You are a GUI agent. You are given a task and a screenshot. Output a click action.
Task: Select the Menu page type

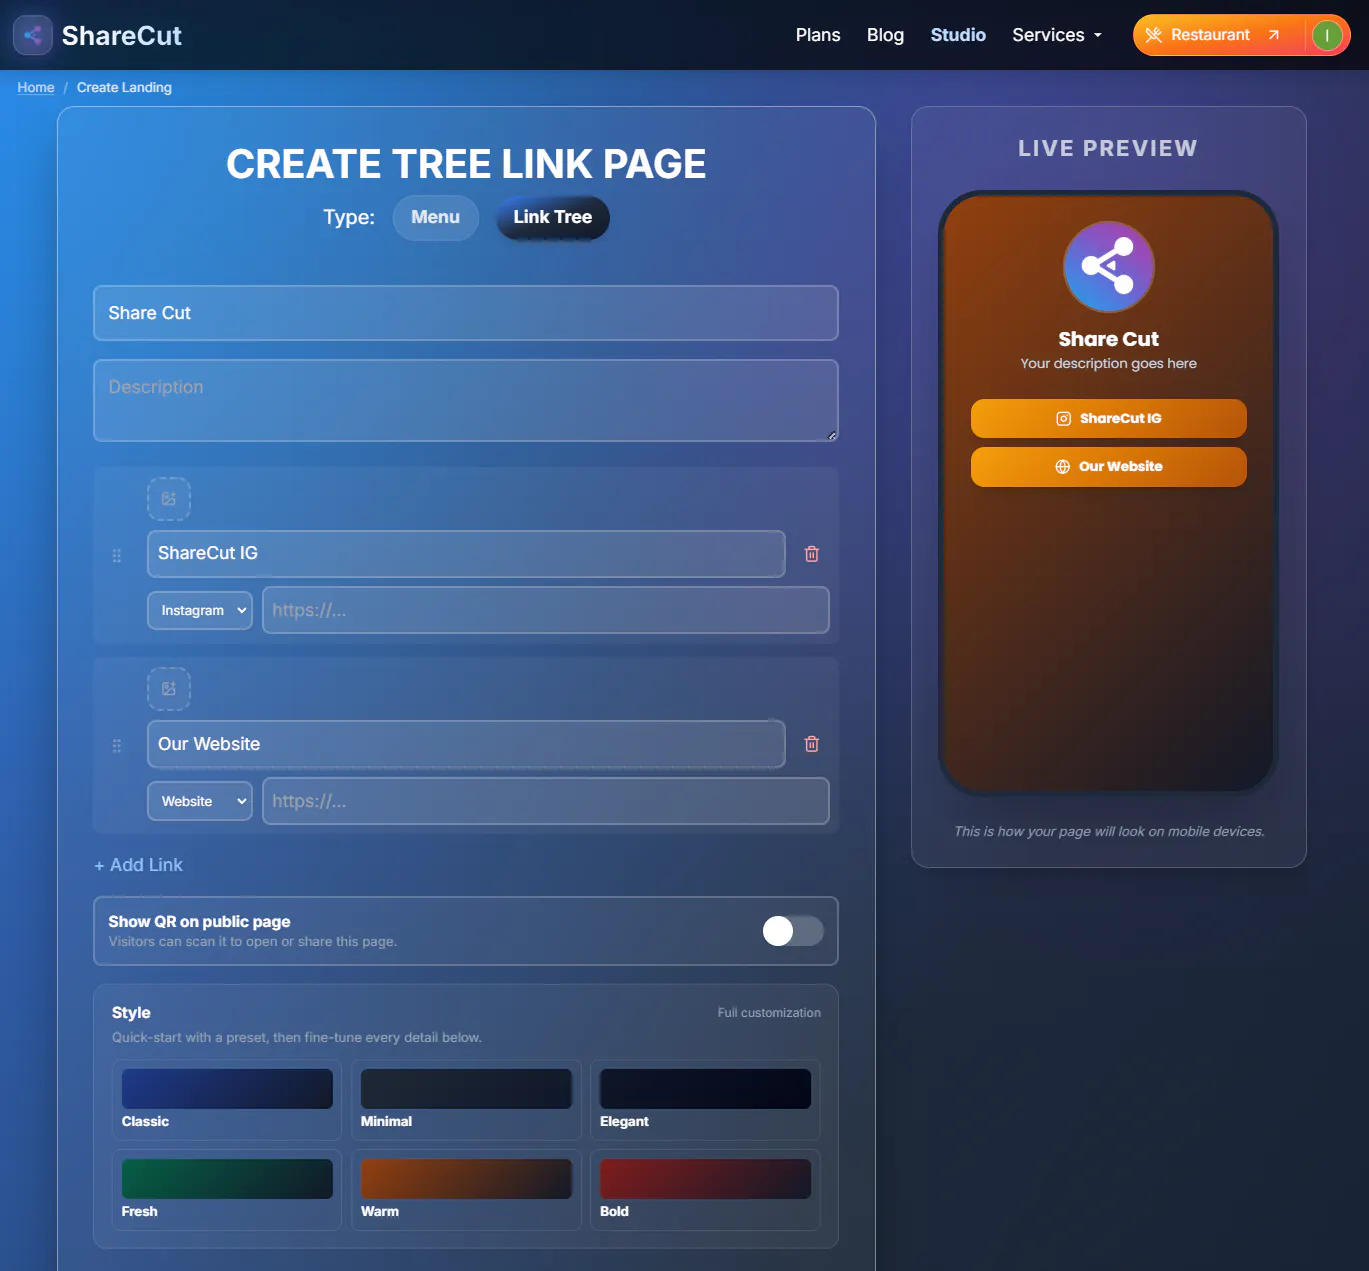coord(436,218)
